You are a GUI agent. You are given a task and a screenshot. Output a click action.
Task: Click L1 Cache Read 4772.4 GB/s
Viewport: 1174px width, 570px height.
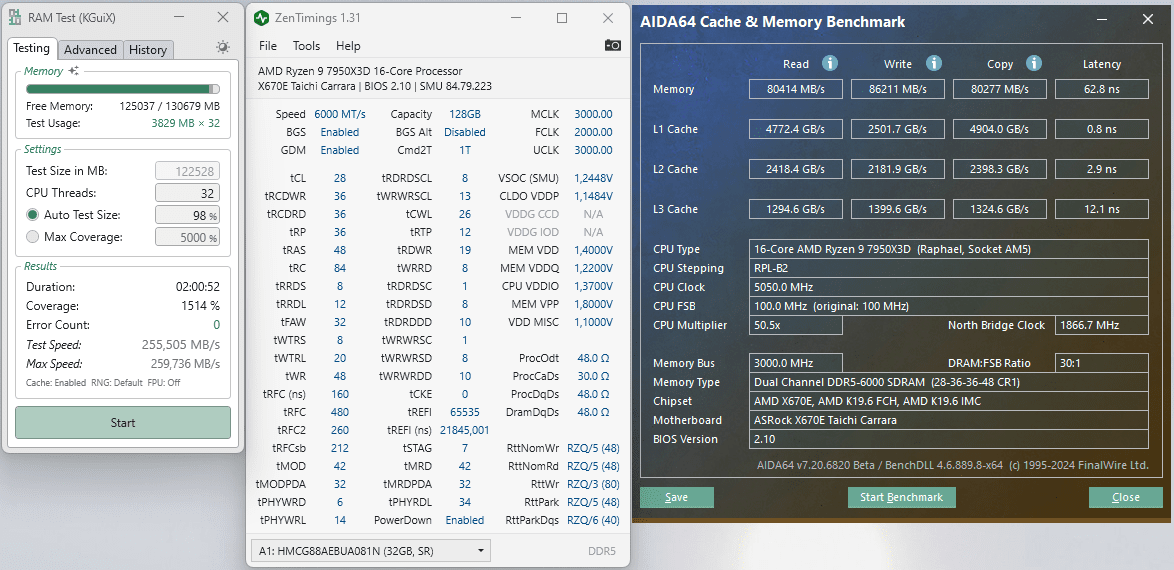[x=796, y=129]
